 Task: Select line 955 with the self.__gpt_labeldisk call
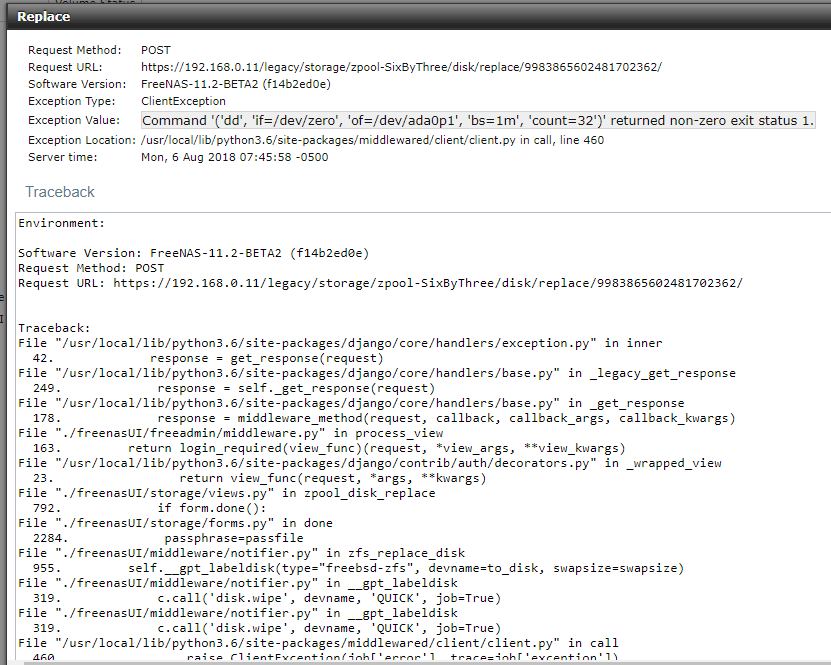pos(358,568)
